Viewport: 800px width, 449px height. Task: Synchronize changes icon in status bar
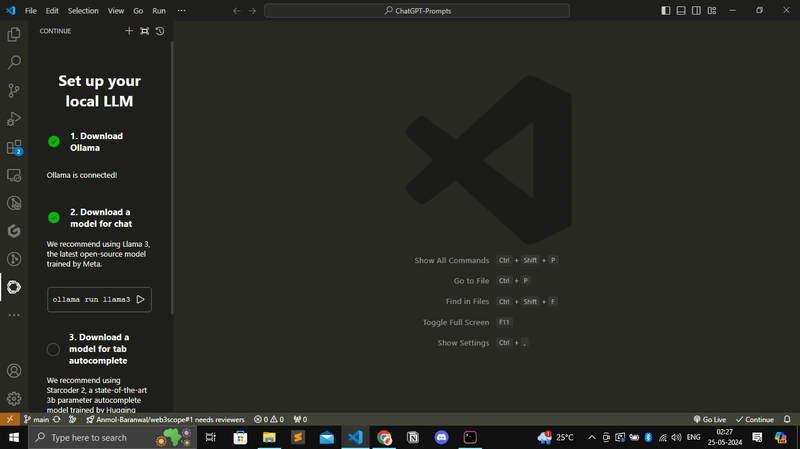pyautogui.click(x=57, y=419)
